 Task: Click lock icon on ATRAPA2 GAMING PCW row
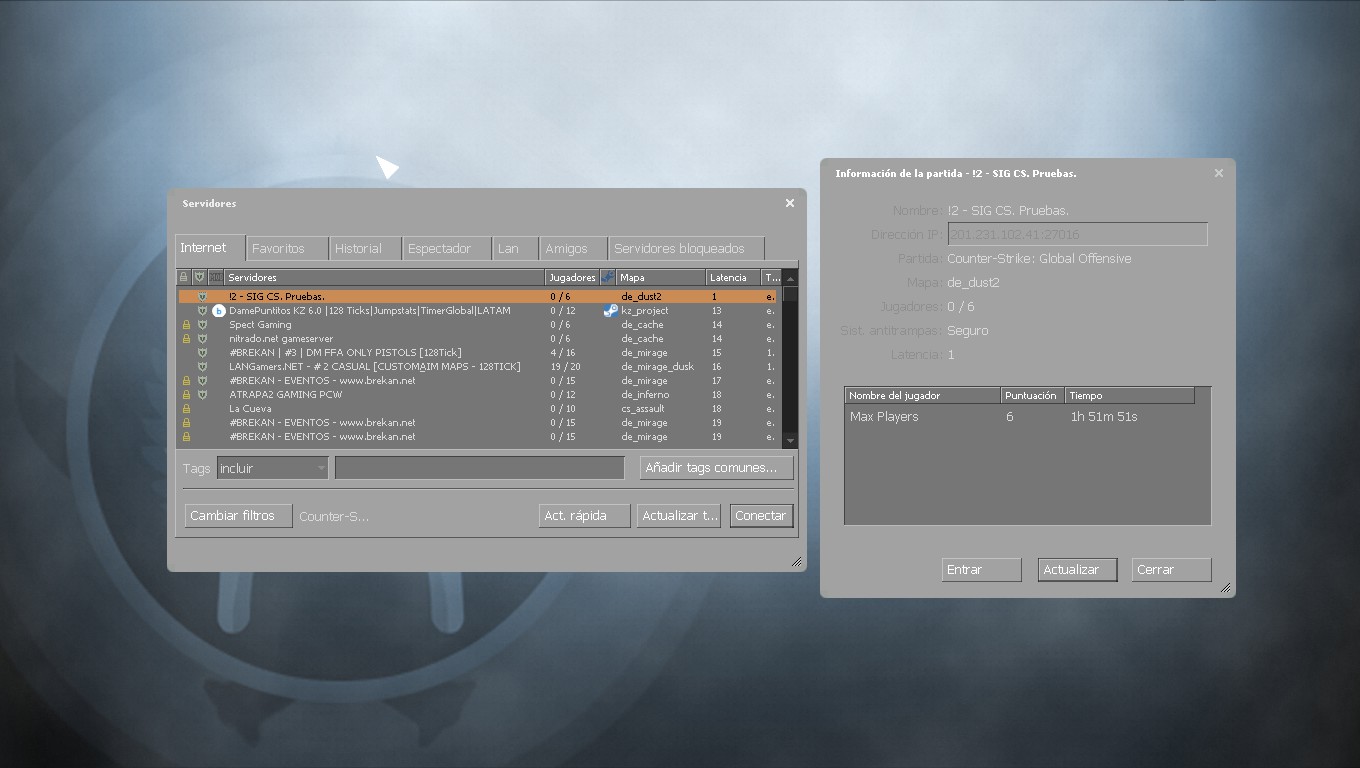point(186,395)
